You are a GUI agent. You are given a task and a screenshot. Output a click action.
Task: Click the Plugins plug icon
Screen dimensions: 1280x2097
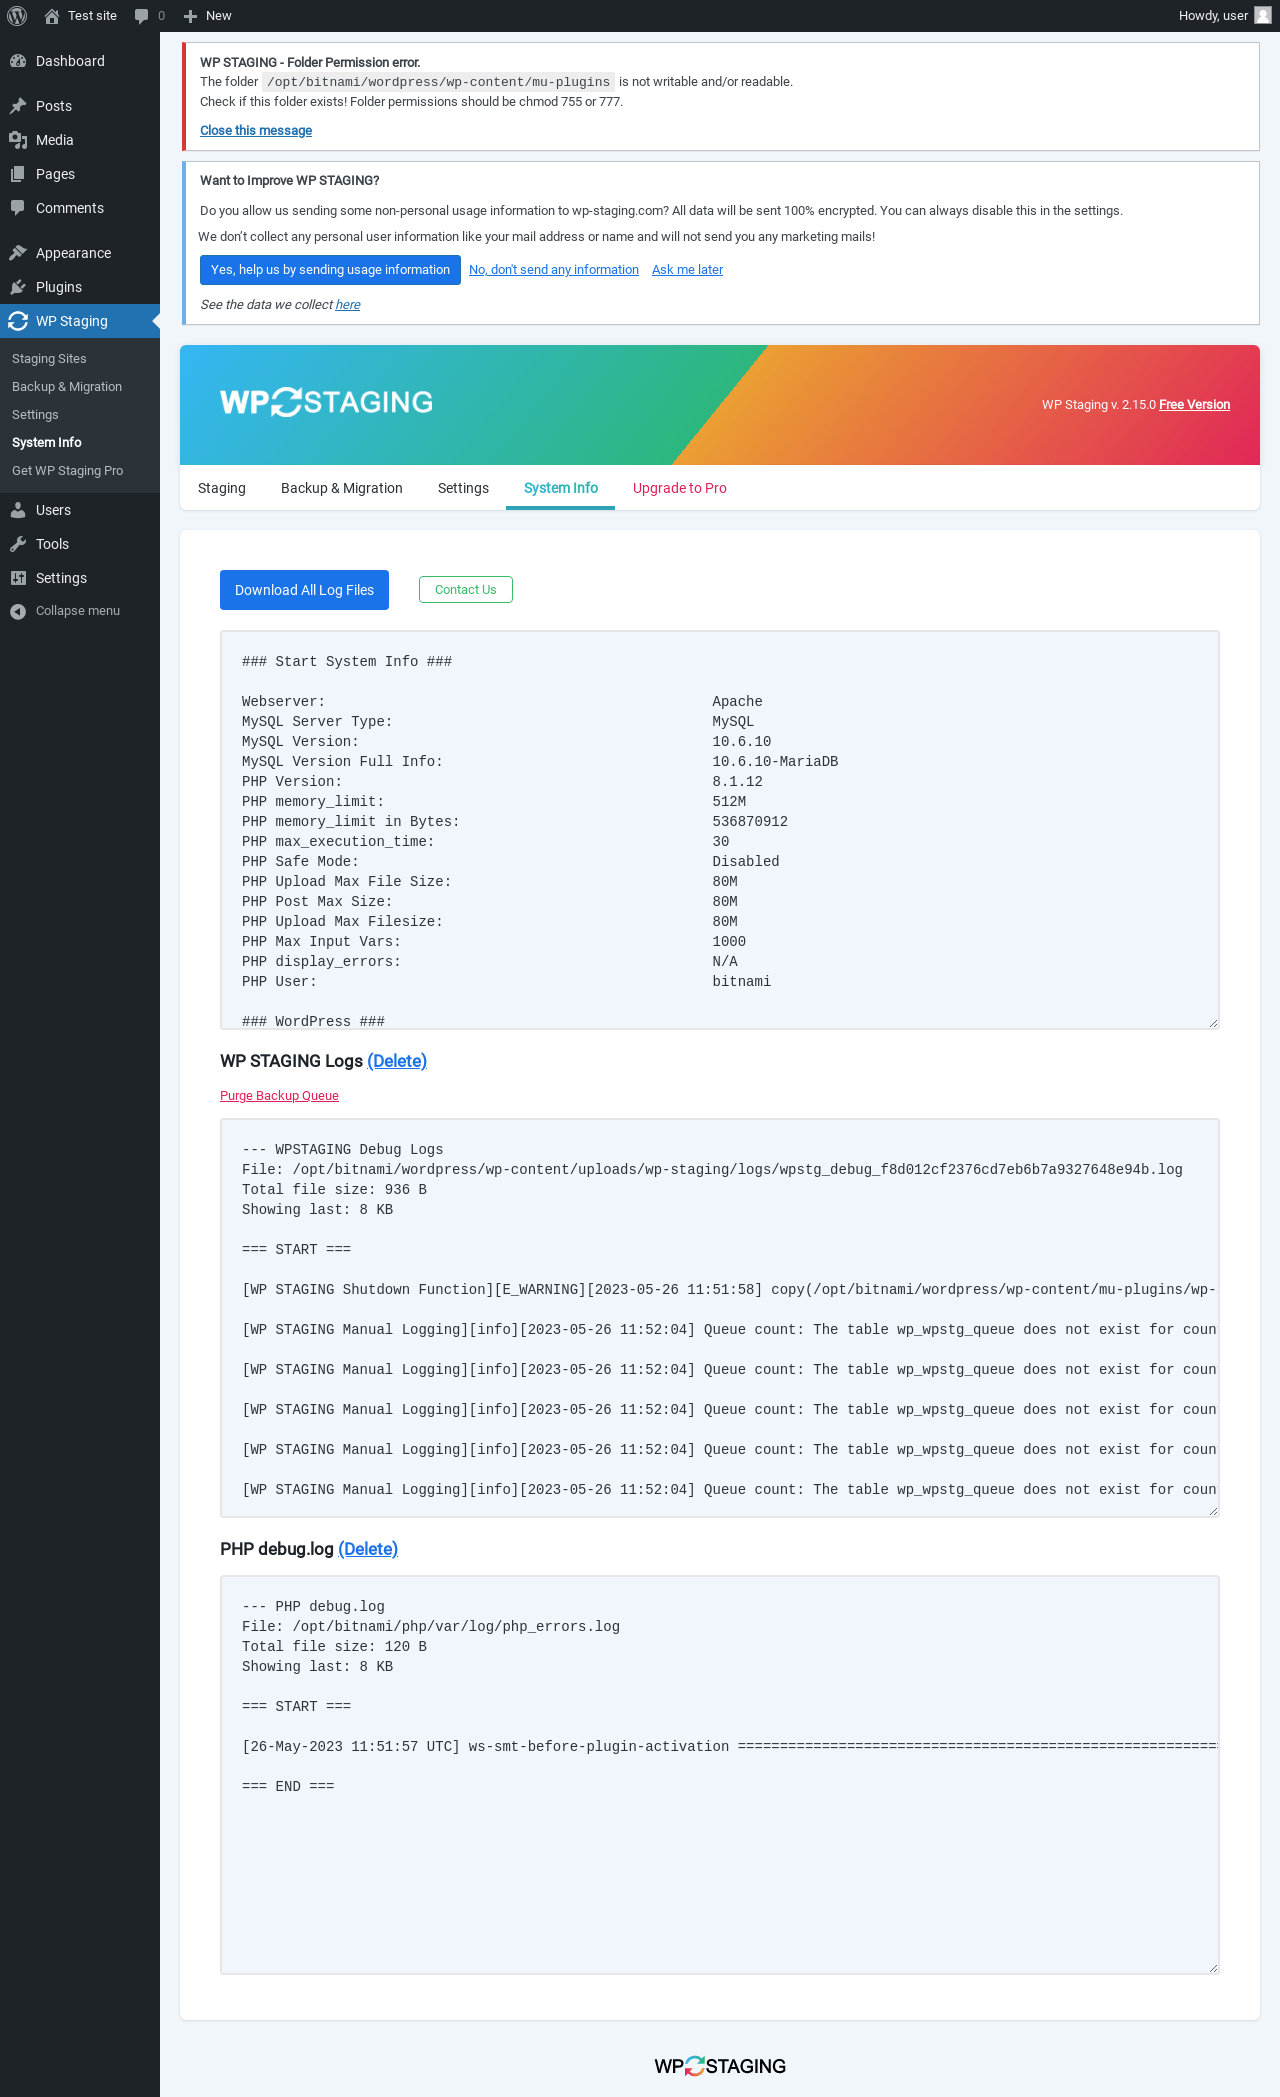point(18,287)
